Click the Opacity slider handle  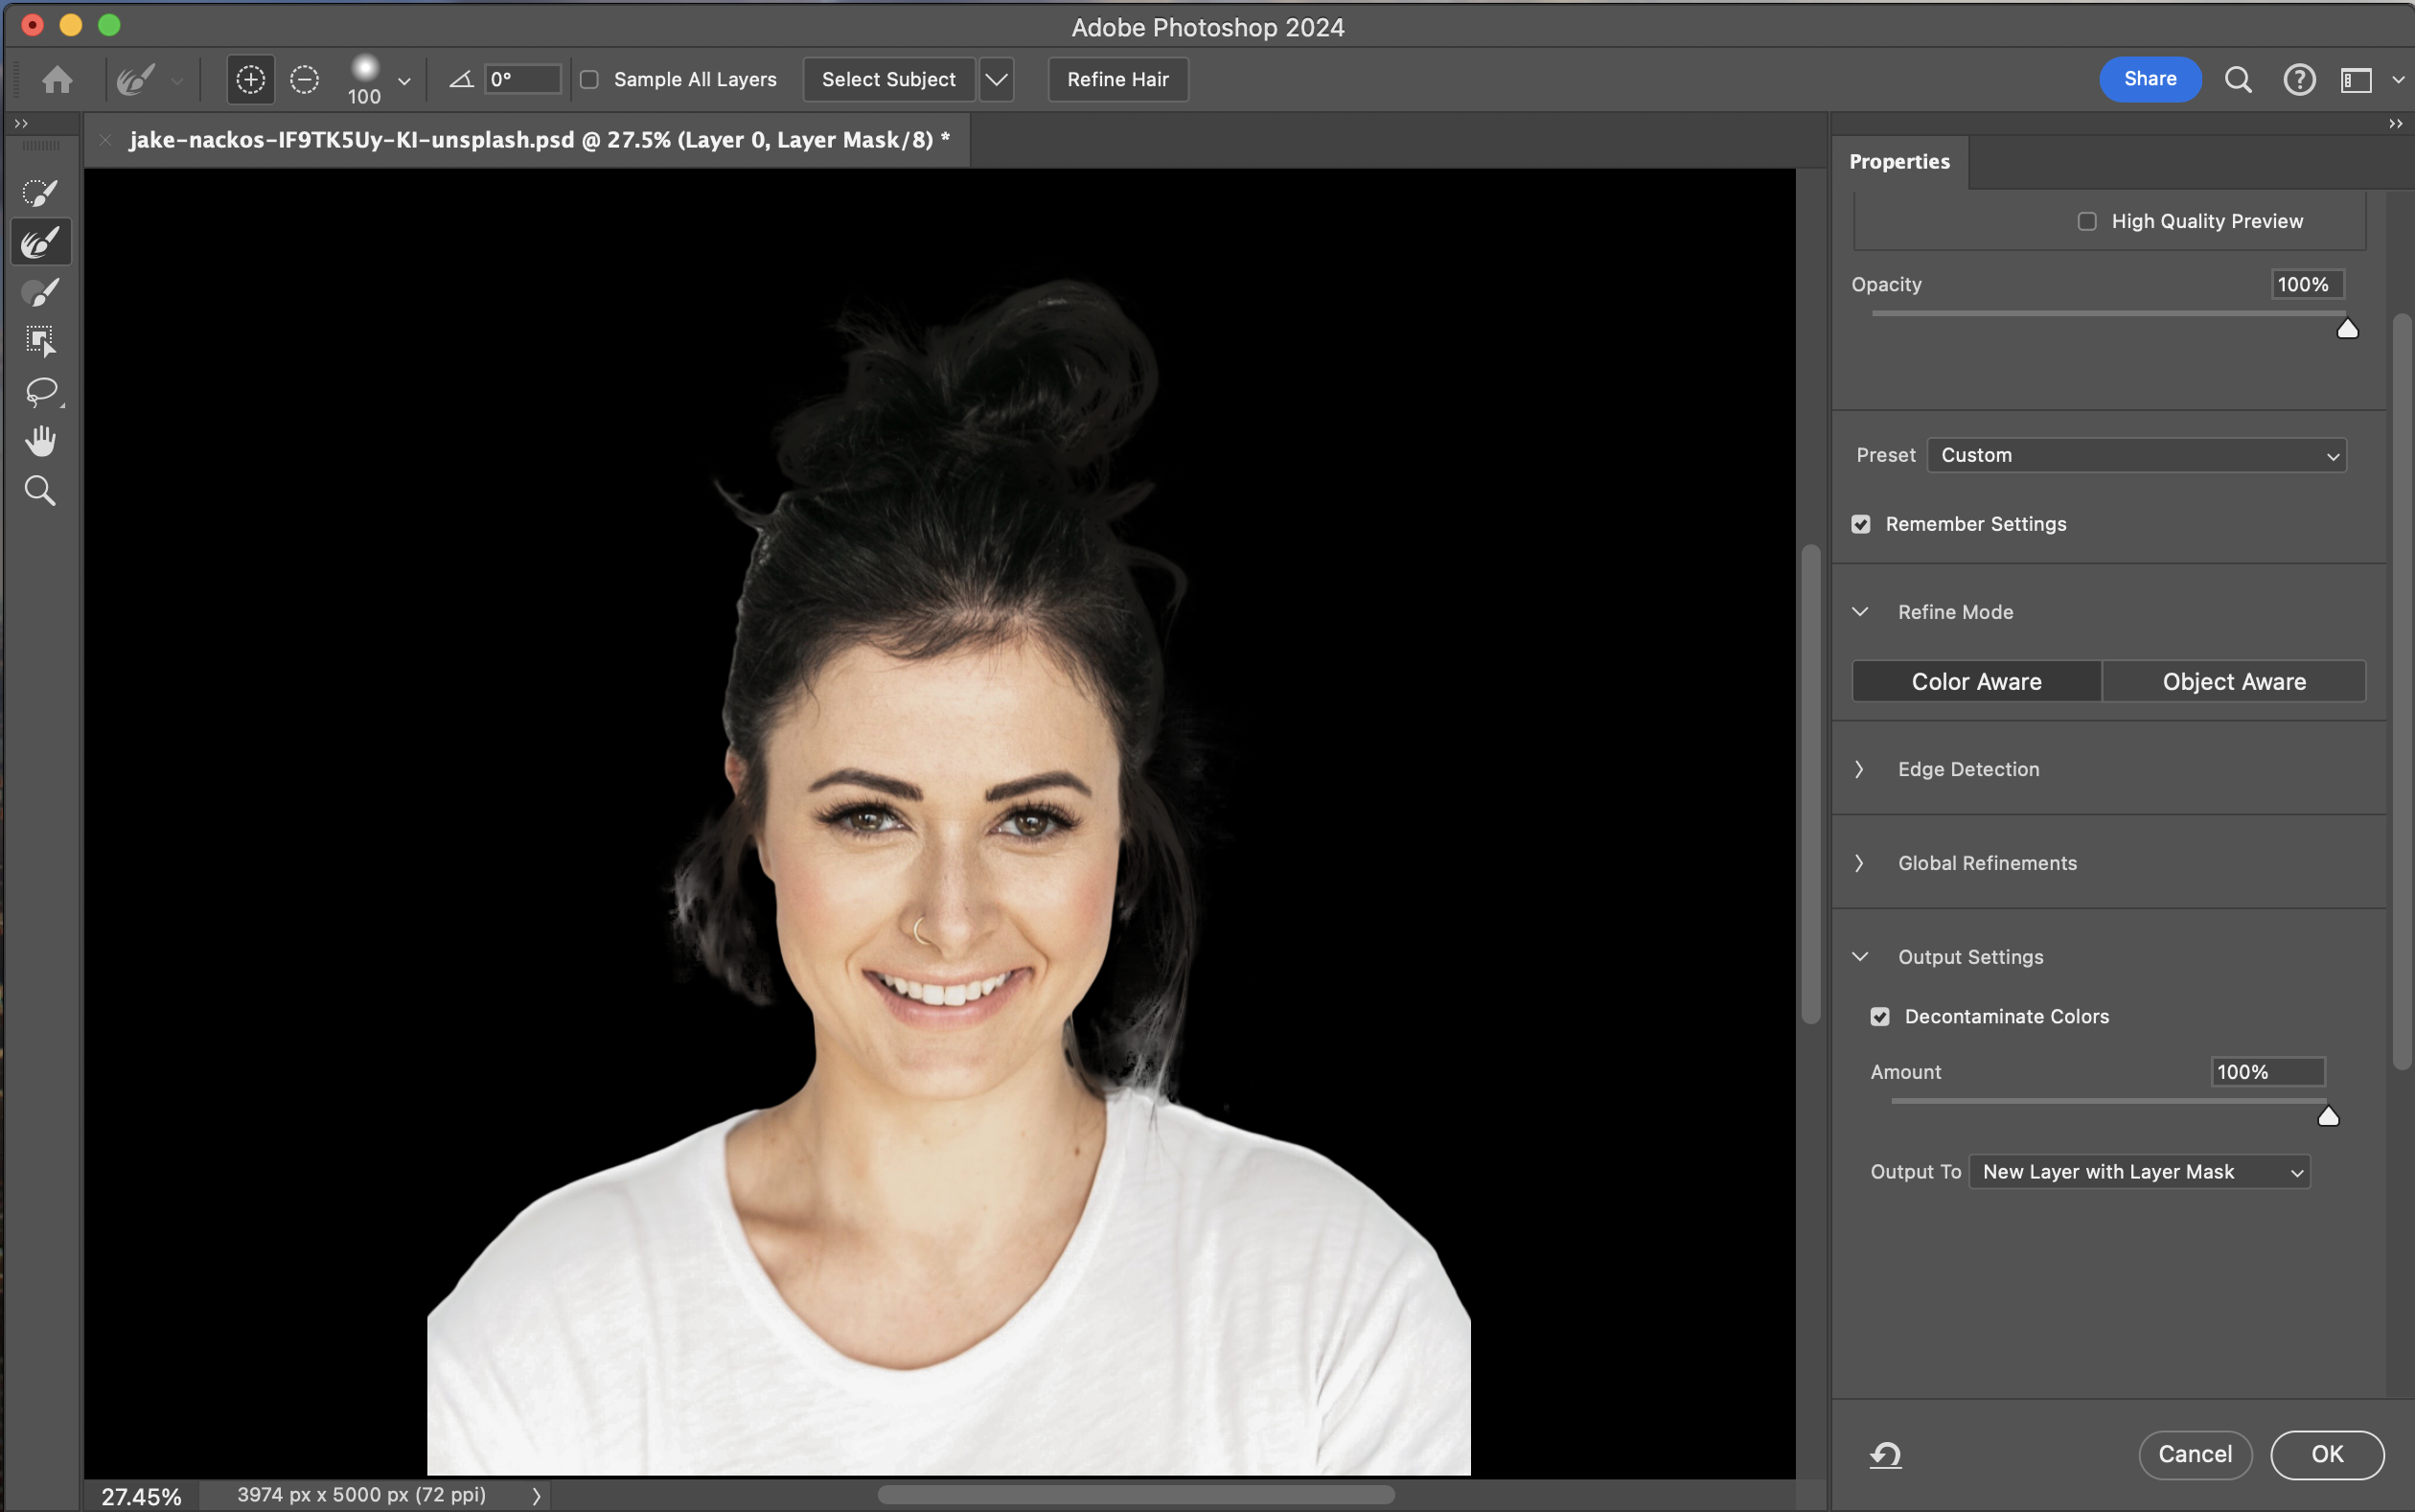click(2347, 329)
